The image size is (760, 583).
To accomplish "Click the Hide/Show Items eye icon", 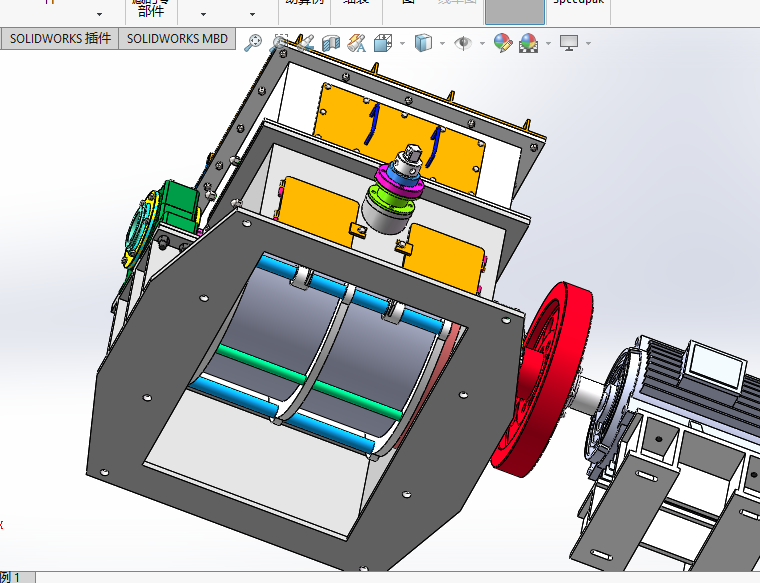I will pos(463,43).
